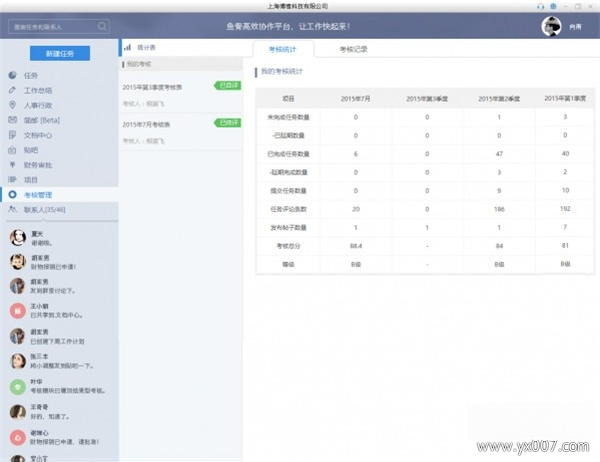Open the 项目 flag icon in sidebar

coord(13,180)
